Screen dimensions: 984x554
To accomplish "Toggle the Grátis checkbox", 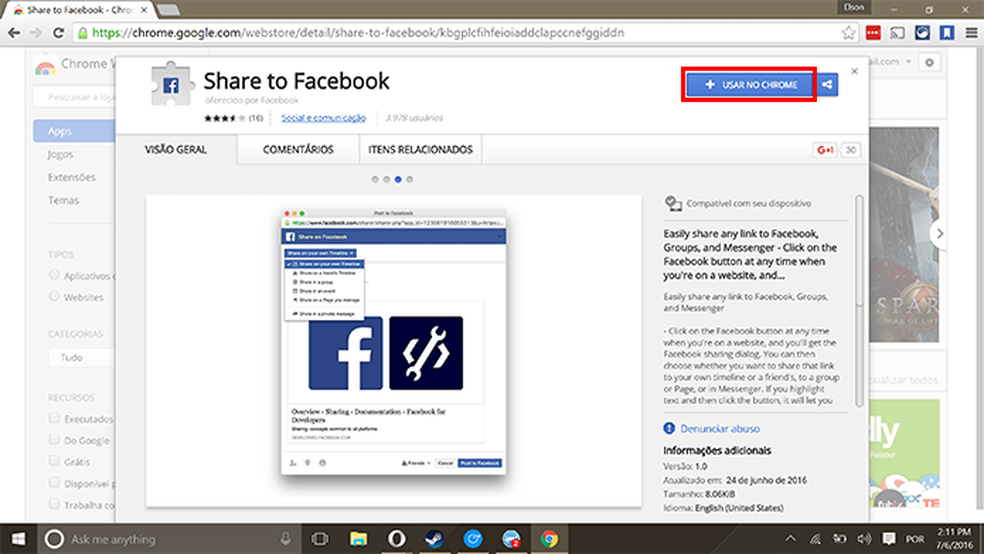I will pos(54,461).
